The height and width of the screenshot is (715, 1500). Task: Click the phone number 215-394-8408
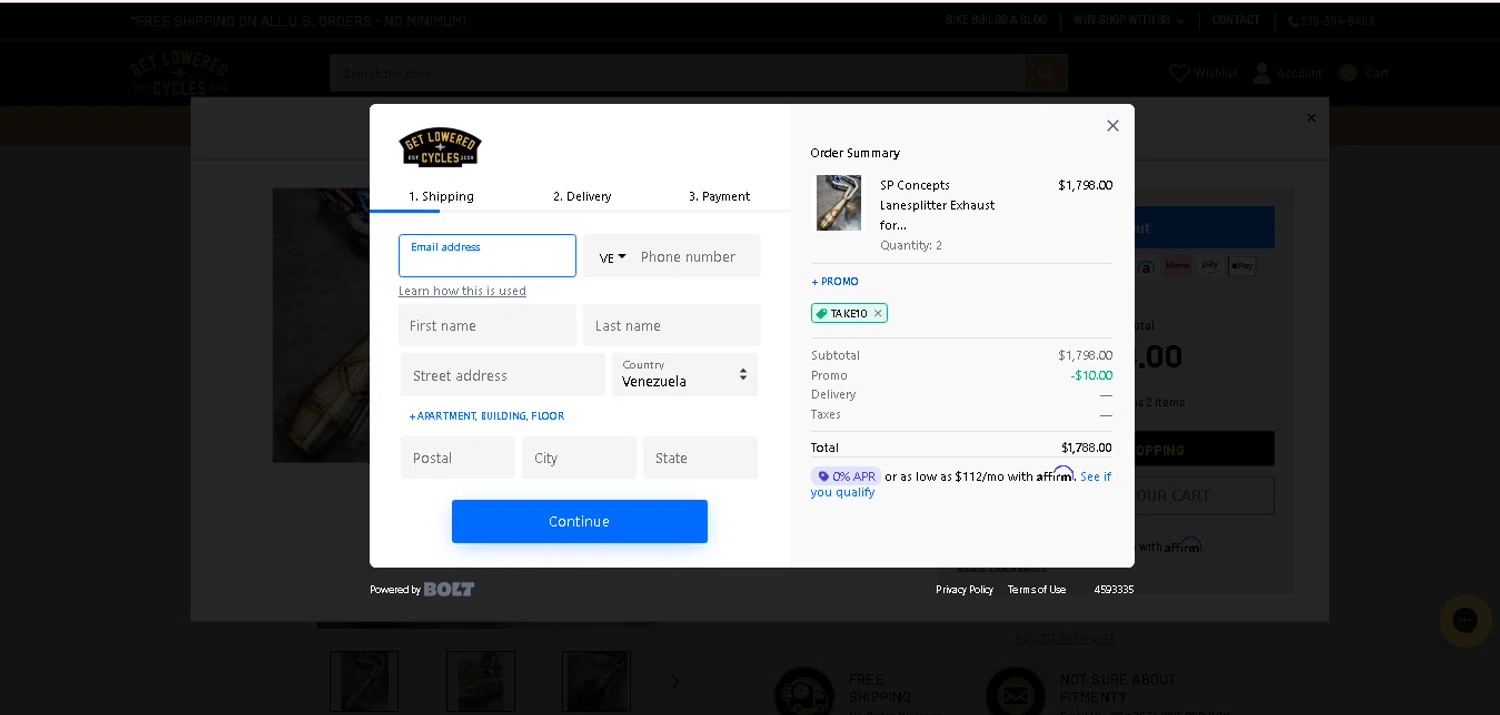pyautogui.click(x=1338, y=20)
